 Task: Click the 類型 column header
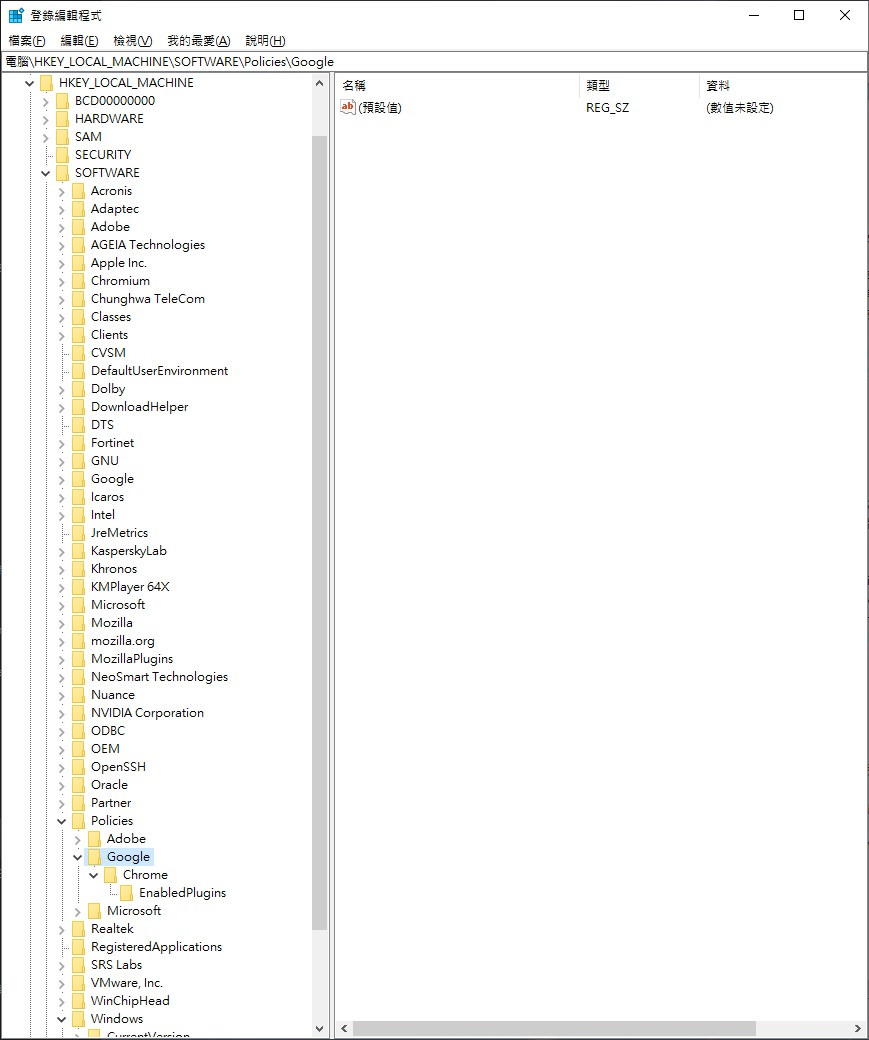pos(639,86)
